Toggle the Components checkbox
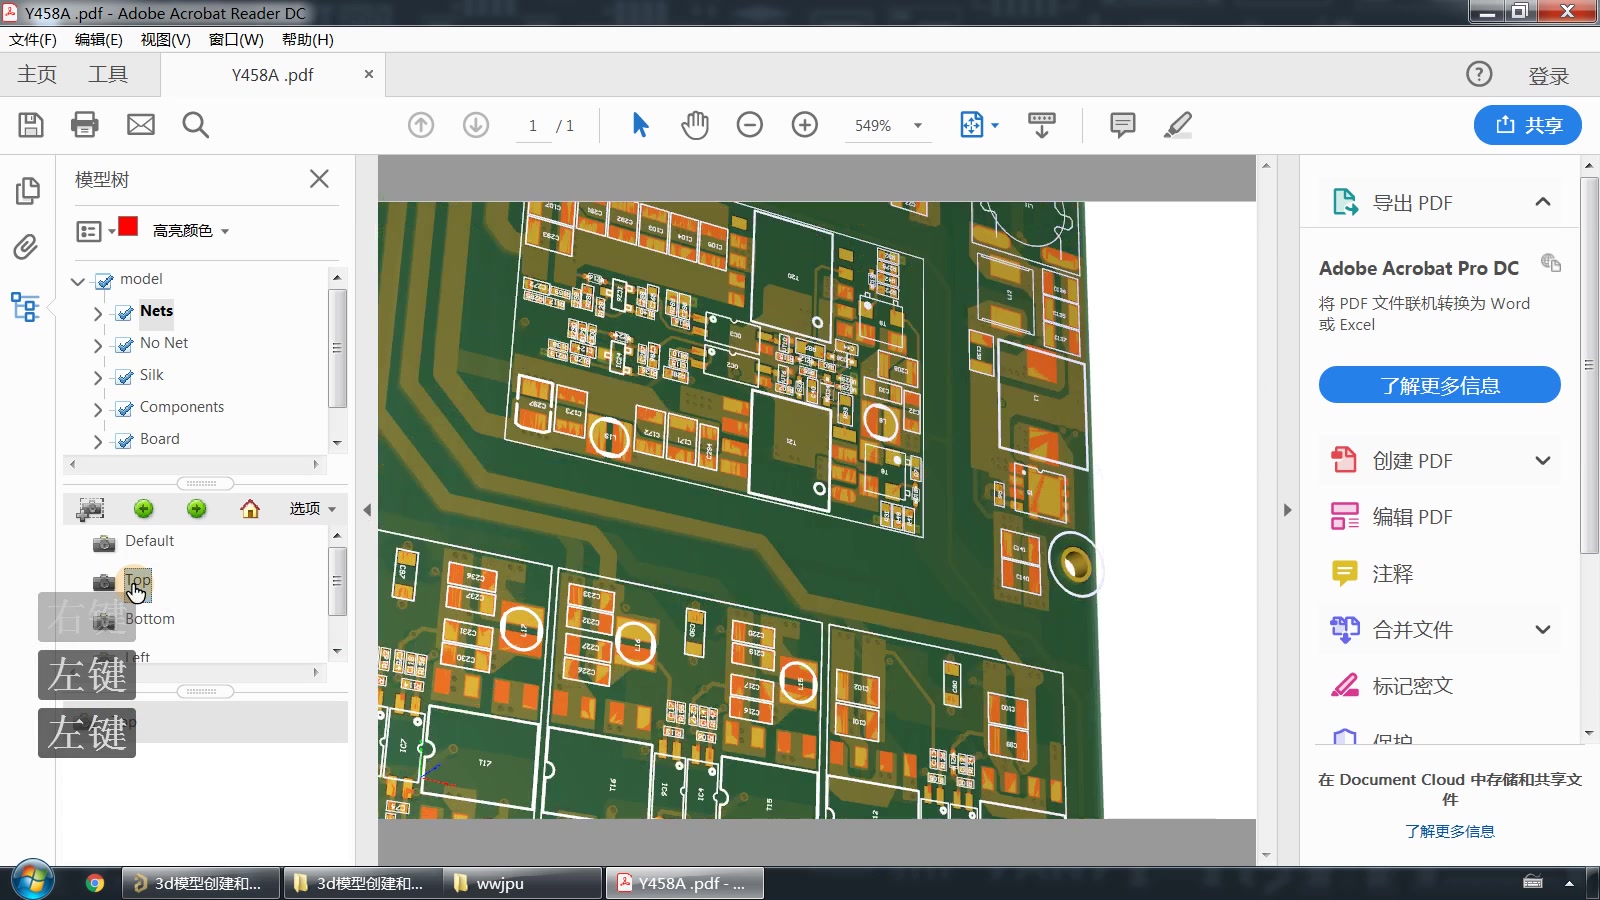Screen dimensions: 1600x900 tap(125, 409)
